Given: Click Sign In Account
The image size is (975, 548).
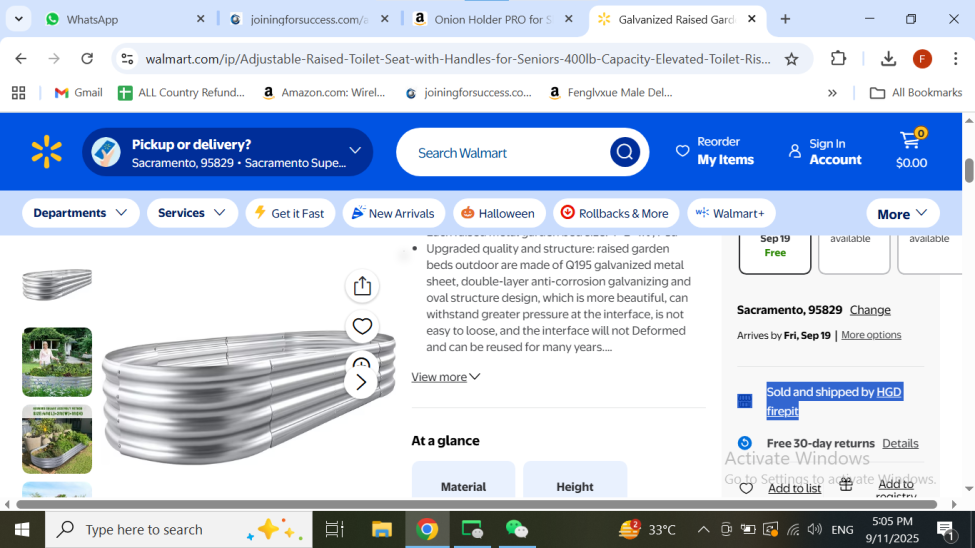Looking at the screenshot, I should tap(825, 151).
